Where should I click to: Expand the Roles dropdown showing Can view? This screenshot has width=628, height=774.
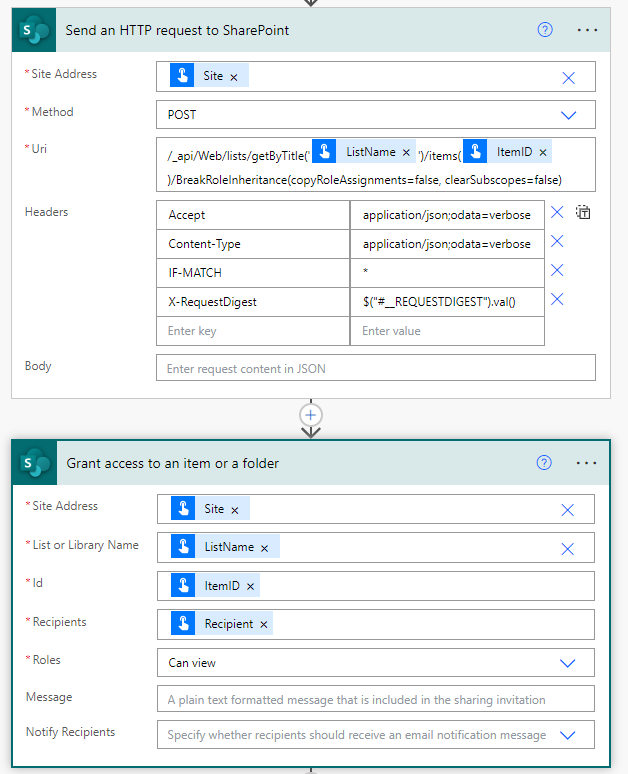coord(568,663)
